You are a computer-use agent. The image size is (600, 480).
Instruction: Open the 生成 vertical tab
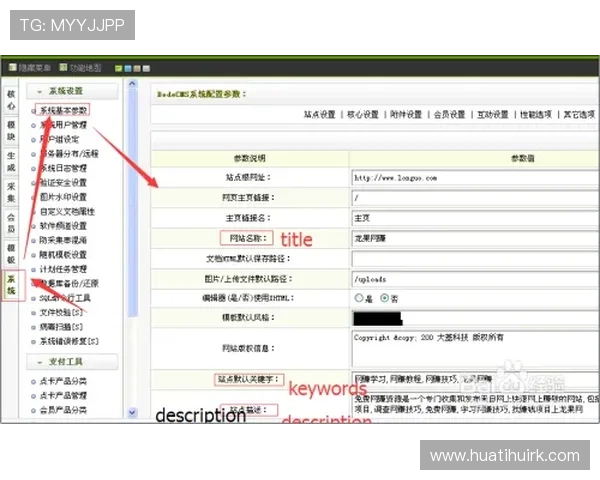[11, 161]
